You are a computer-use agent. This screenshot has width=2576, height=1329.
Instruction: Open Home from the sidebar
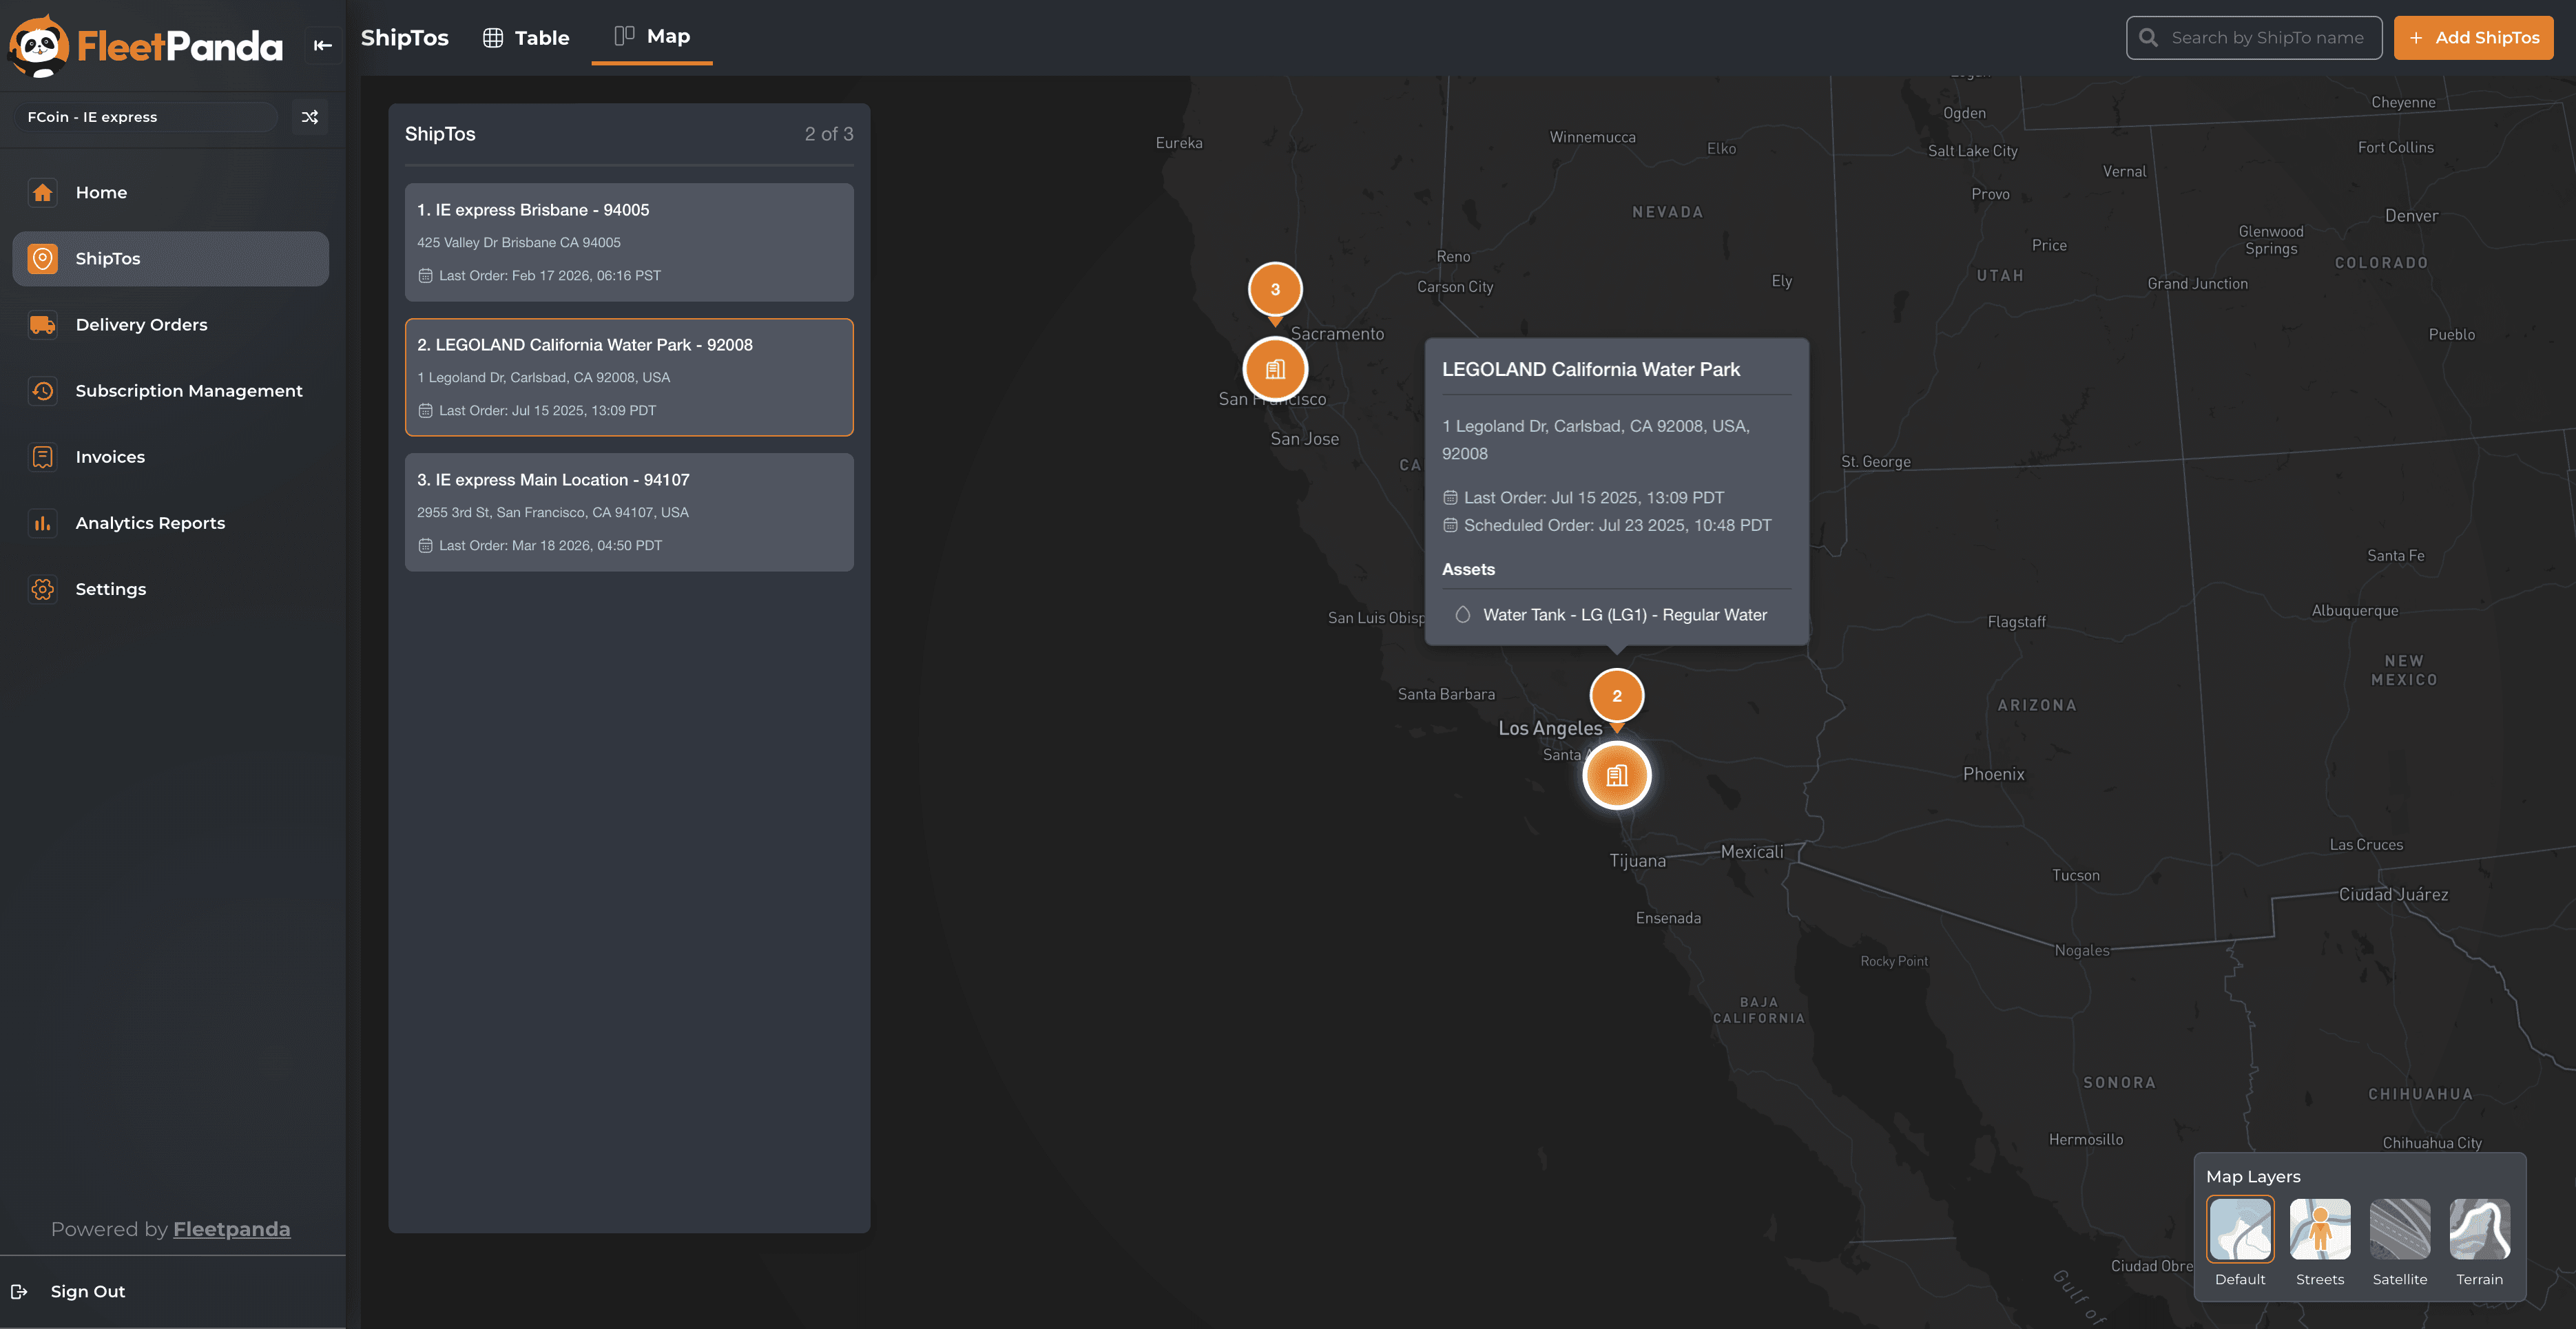[101, 192]
